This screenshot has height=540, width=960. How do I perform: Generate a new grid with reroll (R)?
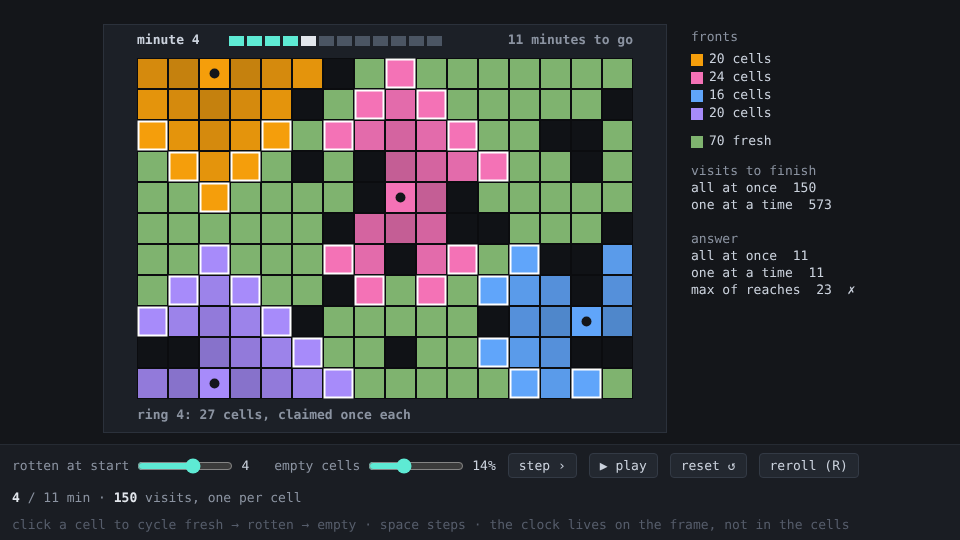[x=808, y=466]
